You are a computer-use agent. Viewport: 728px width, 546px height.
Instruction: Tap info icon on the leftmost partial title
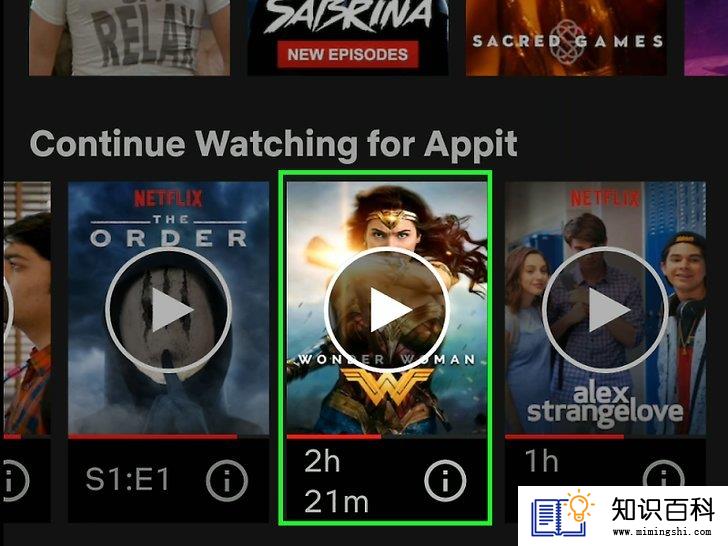pos(14,481)
